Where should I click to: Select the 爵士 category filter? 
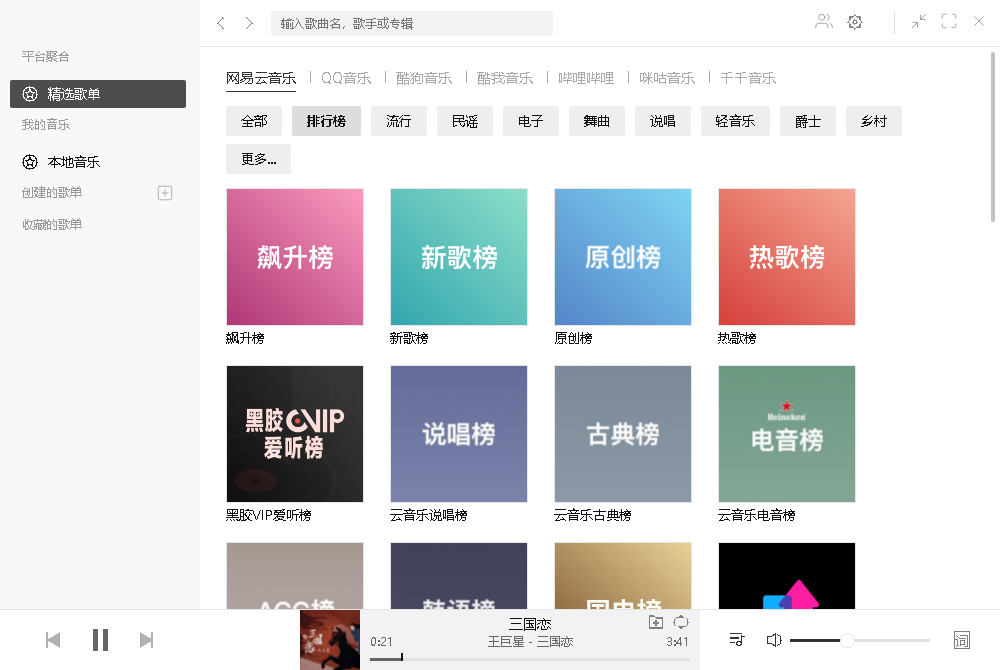coord(808,121)
